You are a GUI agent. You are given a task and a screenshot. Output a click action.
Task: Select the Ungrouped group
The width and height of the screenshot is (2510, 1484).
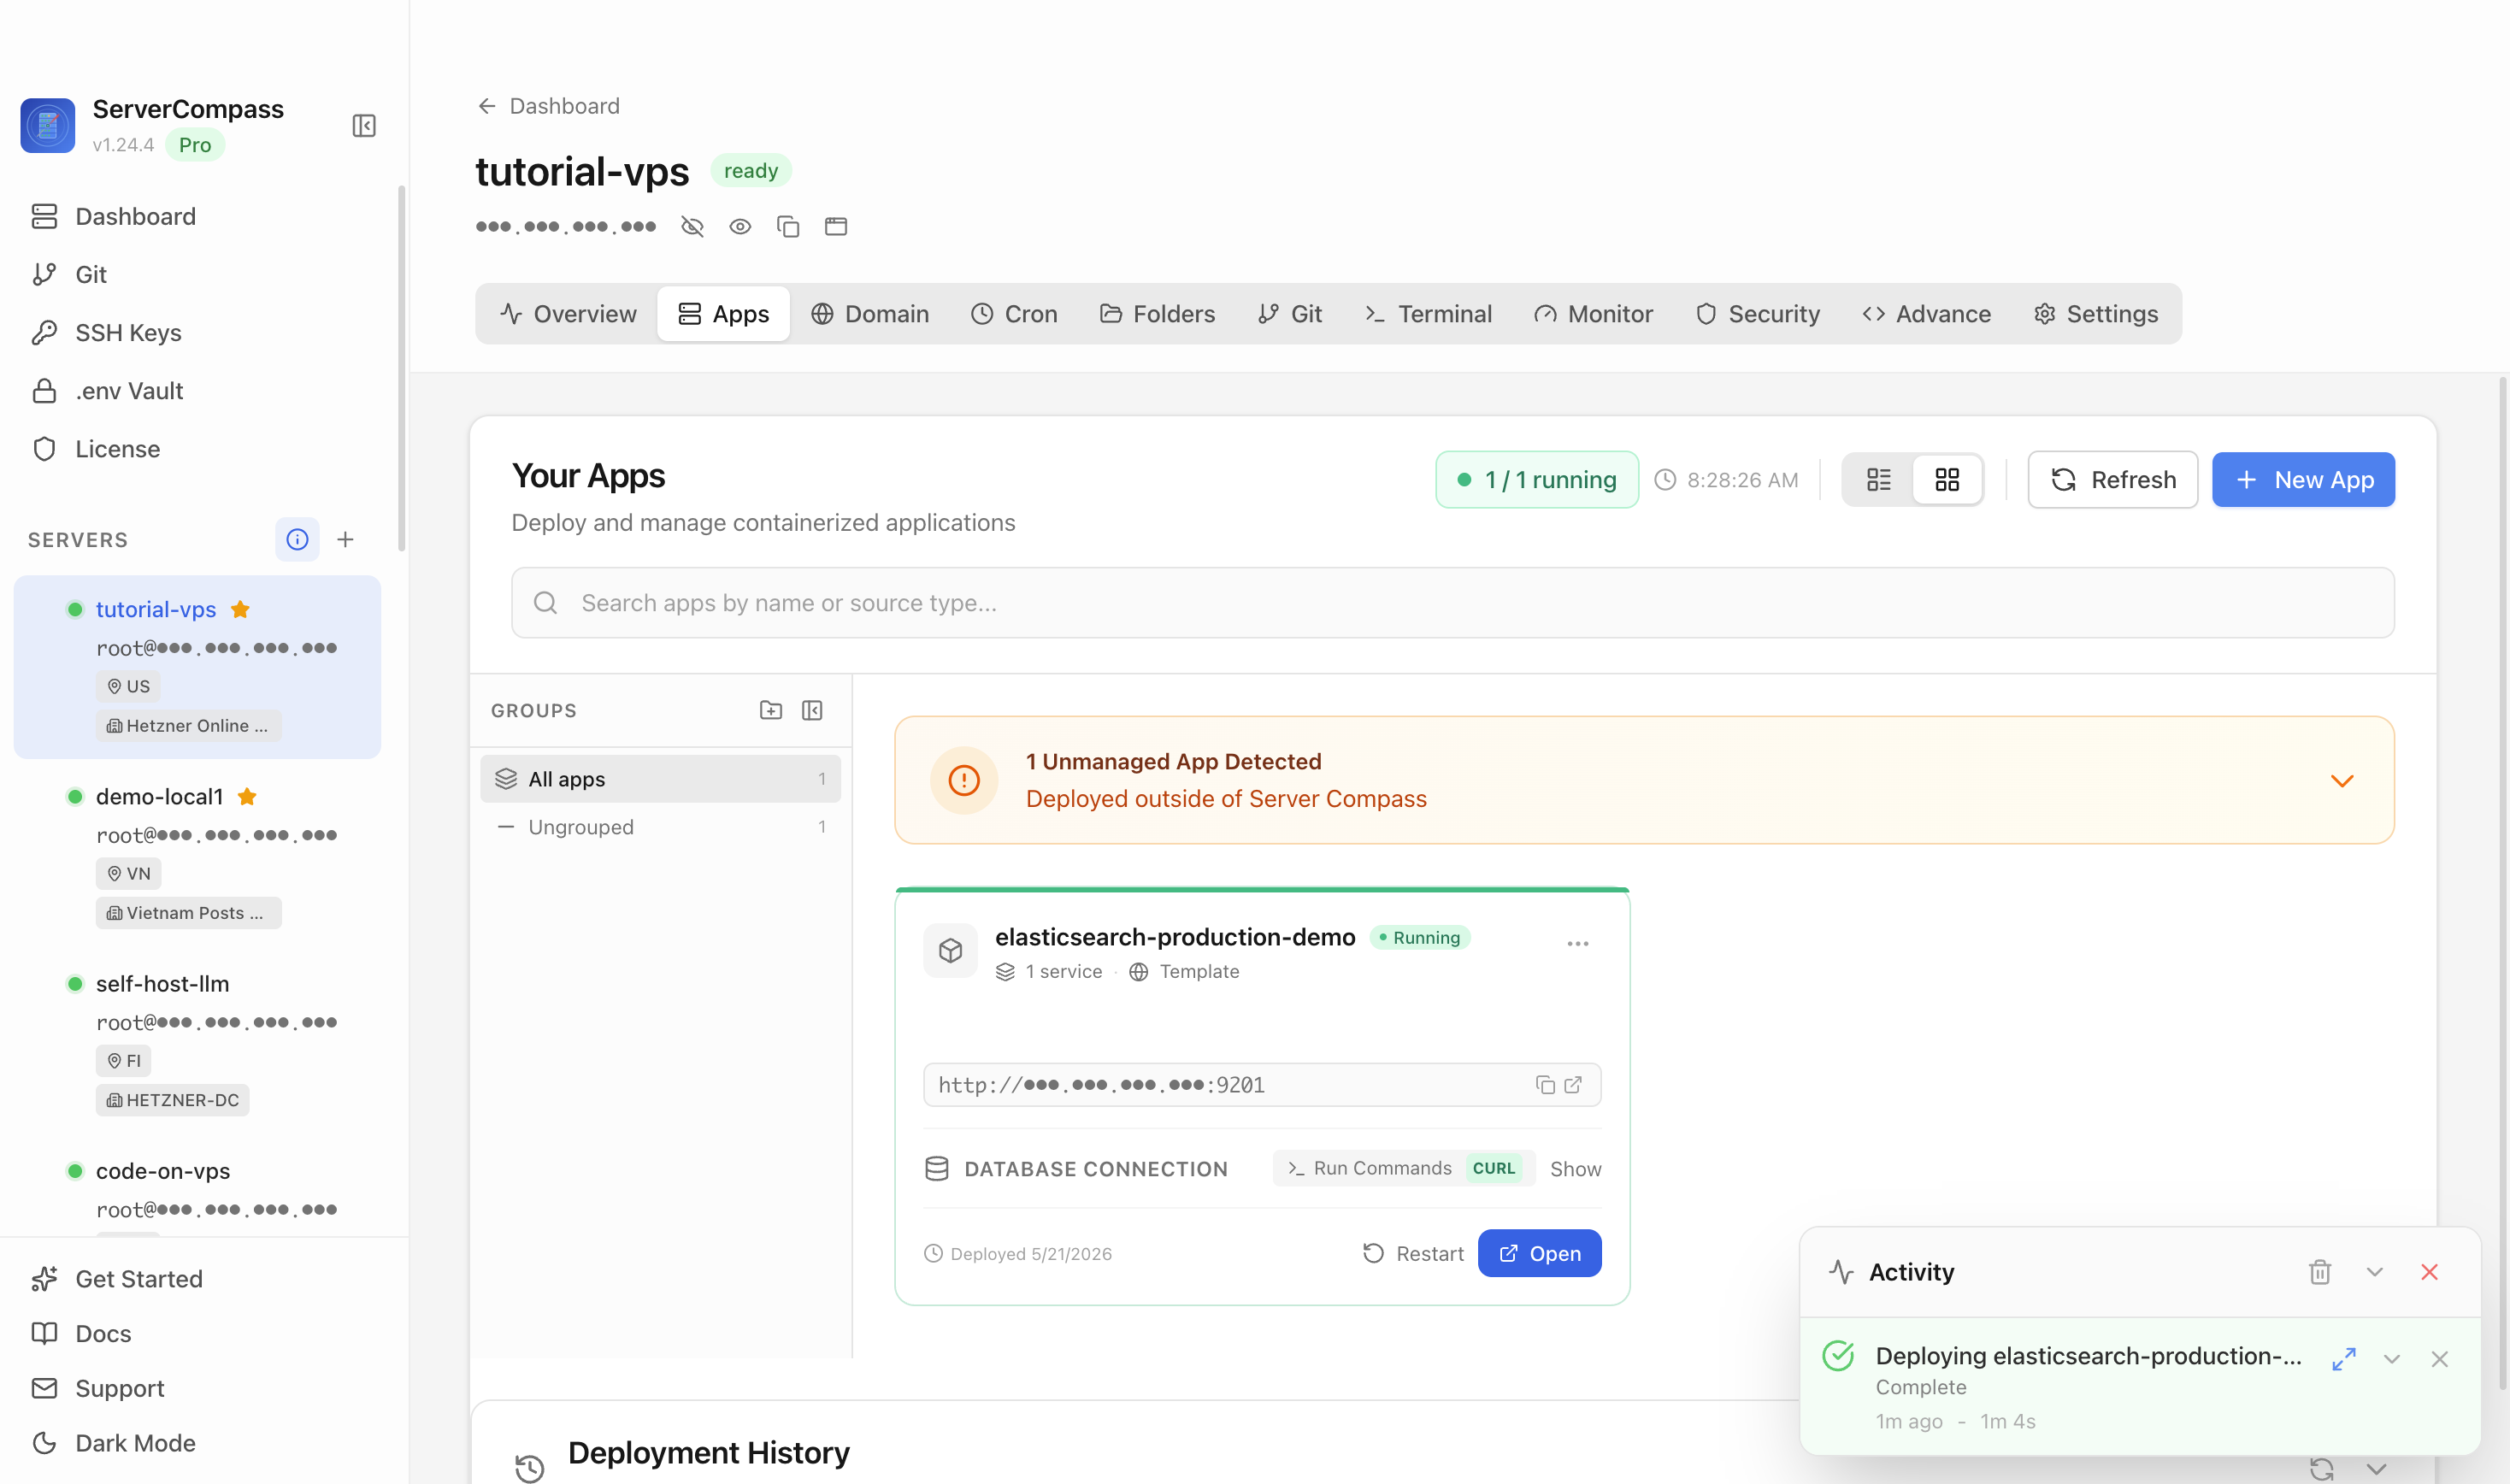[x=660, y=827]
